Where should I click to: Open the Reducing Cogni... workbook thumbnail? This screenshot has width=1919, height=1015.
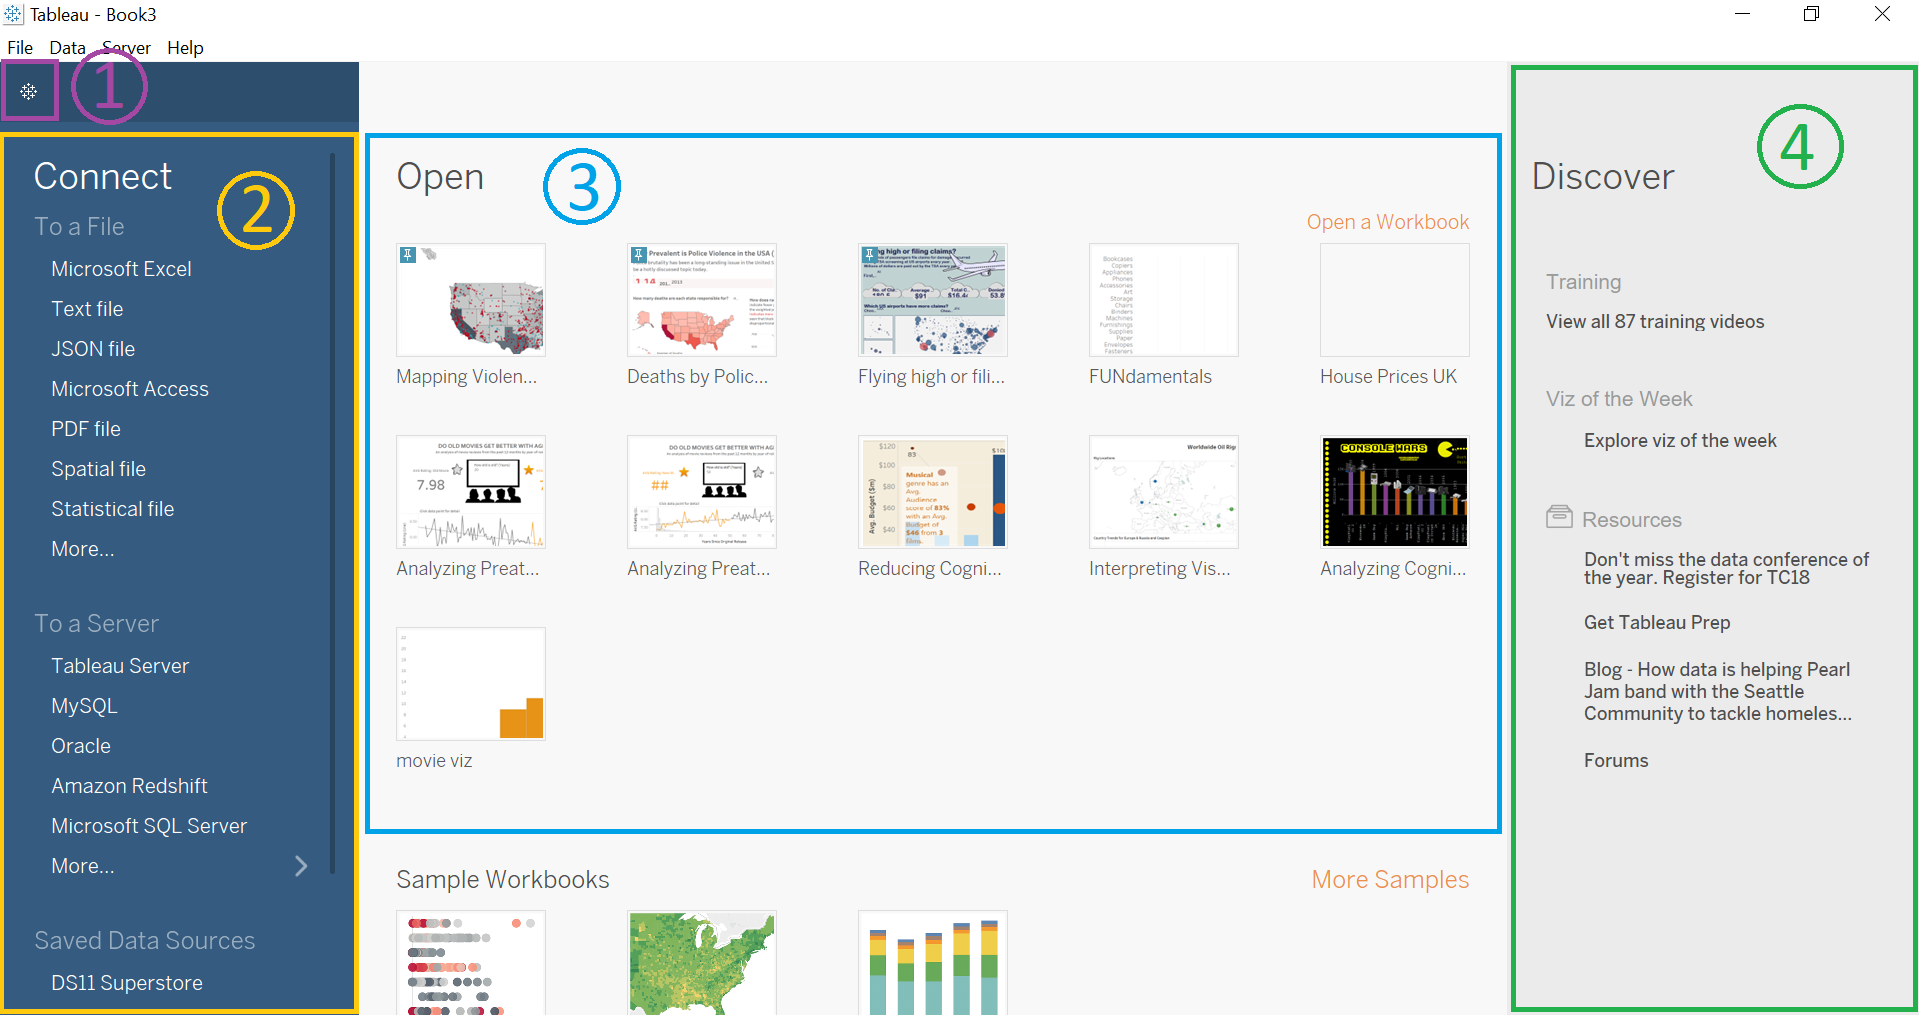933,492
